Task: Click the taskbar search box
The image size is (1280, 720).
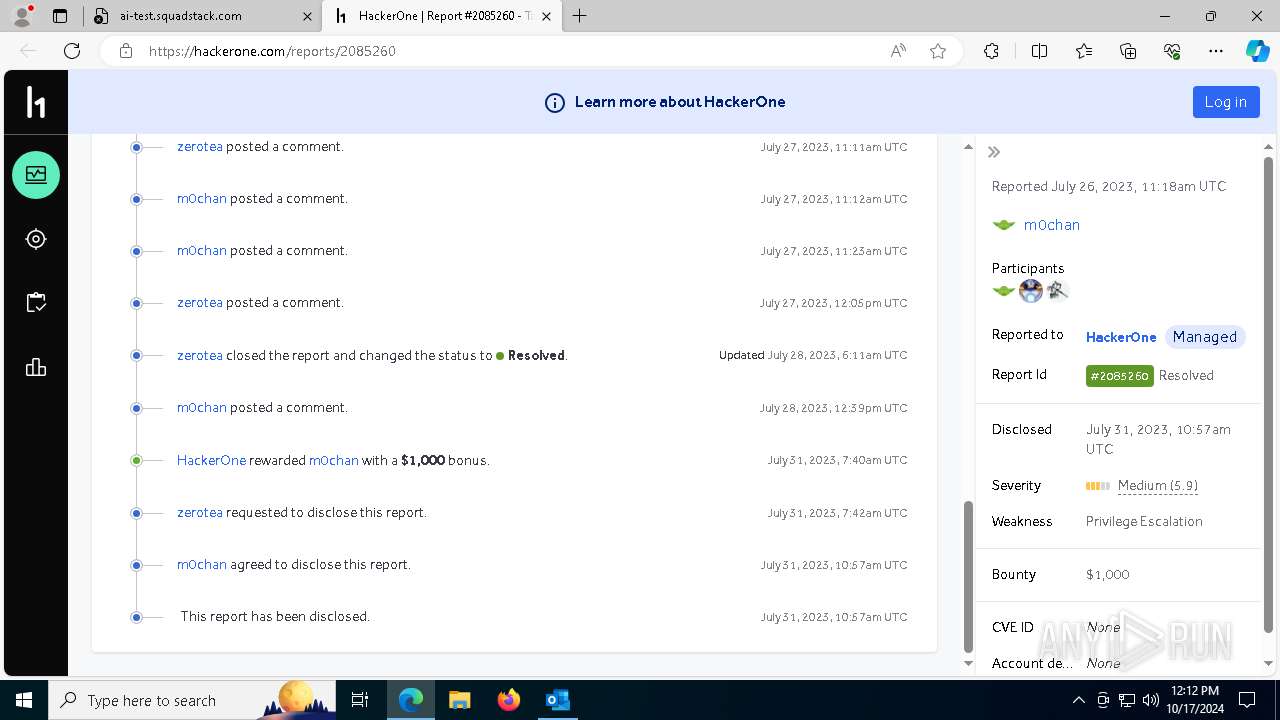Action: [x=192, y=700]
